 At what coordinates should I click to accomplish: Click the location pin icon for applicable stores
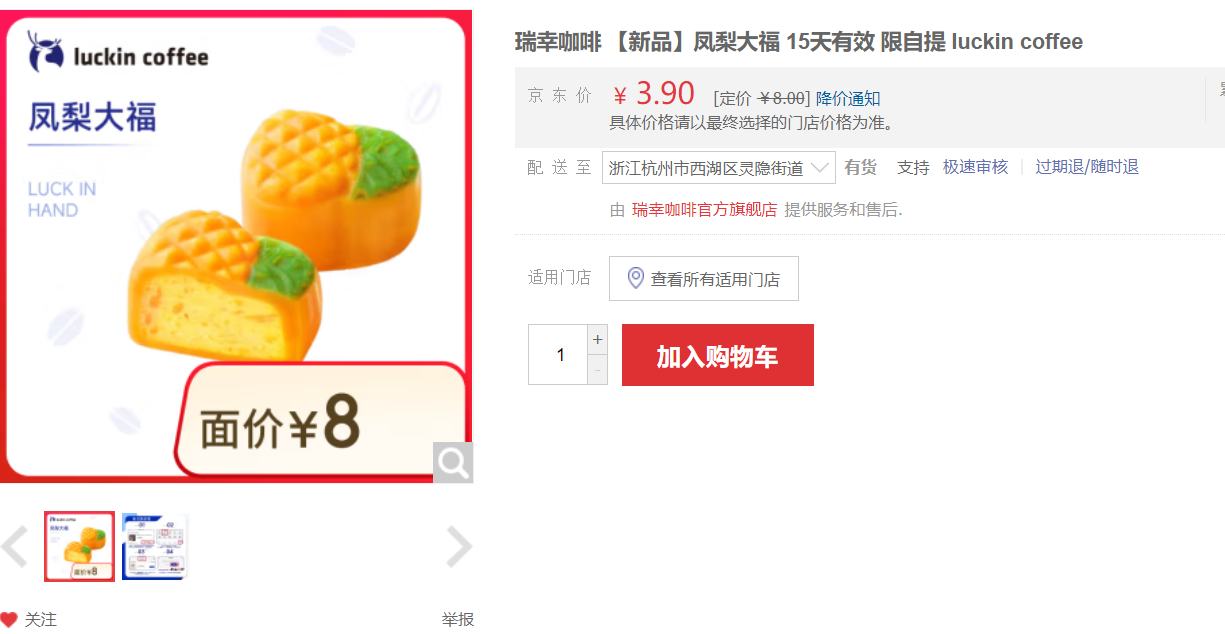635,278
